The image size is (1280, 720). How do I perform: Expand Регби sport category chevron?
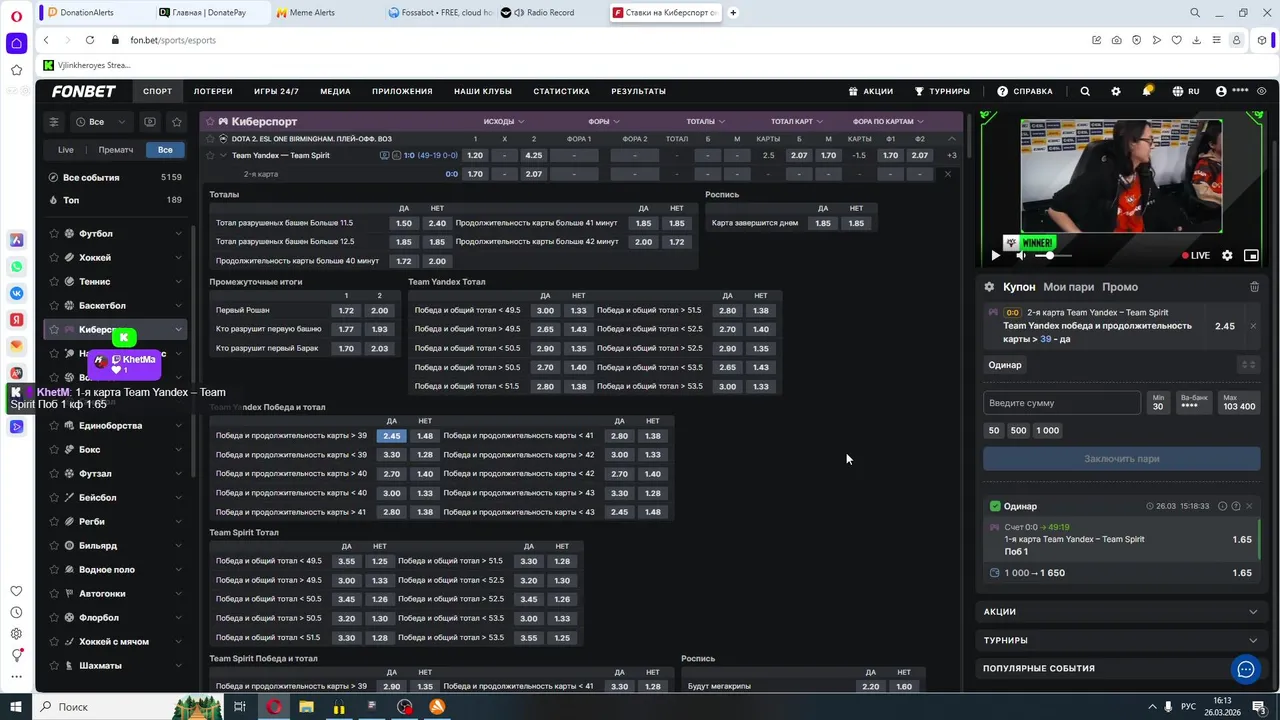pos(178,522)
